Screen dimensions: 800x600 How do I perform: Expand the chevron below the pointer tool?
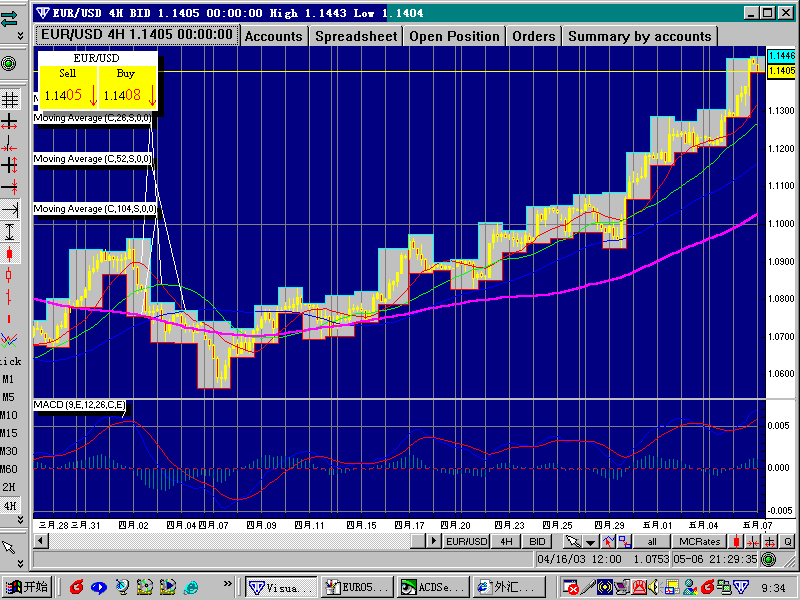pos(20,563)
